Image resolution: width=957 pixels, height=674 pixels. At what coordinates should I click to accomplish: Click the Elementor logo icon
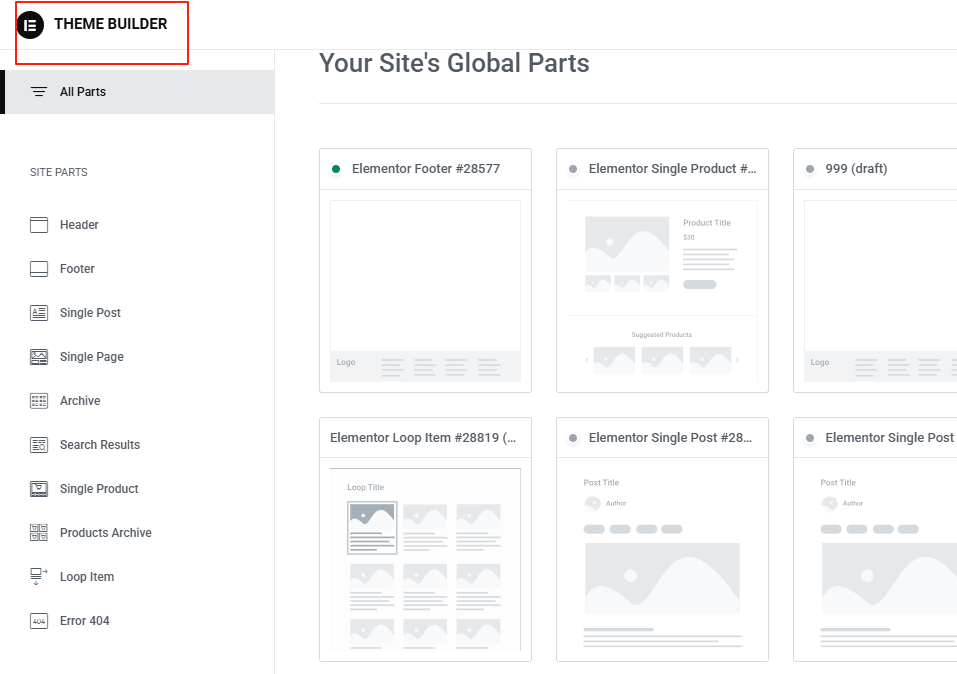pyautogui.click(x=31, y=25)
